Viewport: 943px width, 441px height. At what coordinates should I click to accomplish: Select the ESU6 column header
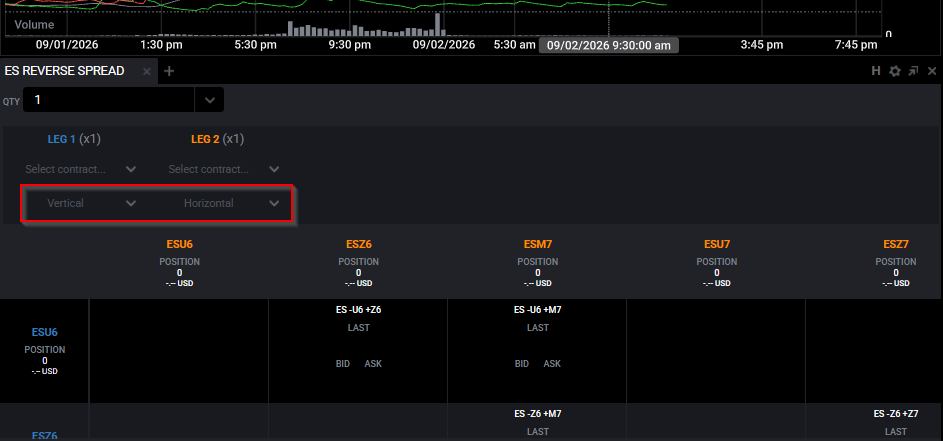click(x=180, y=244)
